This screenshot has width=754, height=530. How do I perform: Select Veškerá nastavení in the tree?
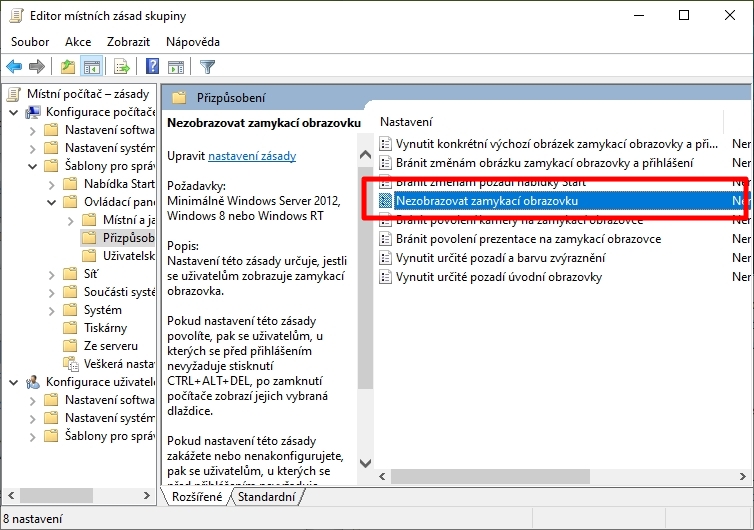tap(119, 364)
